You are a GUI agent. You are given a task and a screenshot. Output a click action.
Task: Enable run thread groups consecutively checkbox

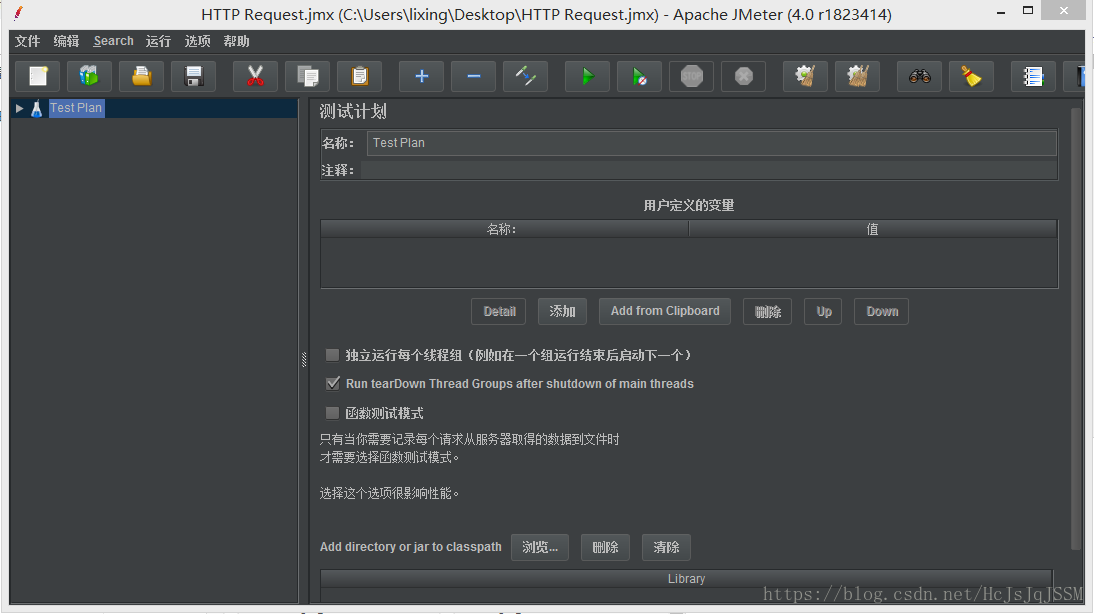pyautogui.click(x=332, y=355)
